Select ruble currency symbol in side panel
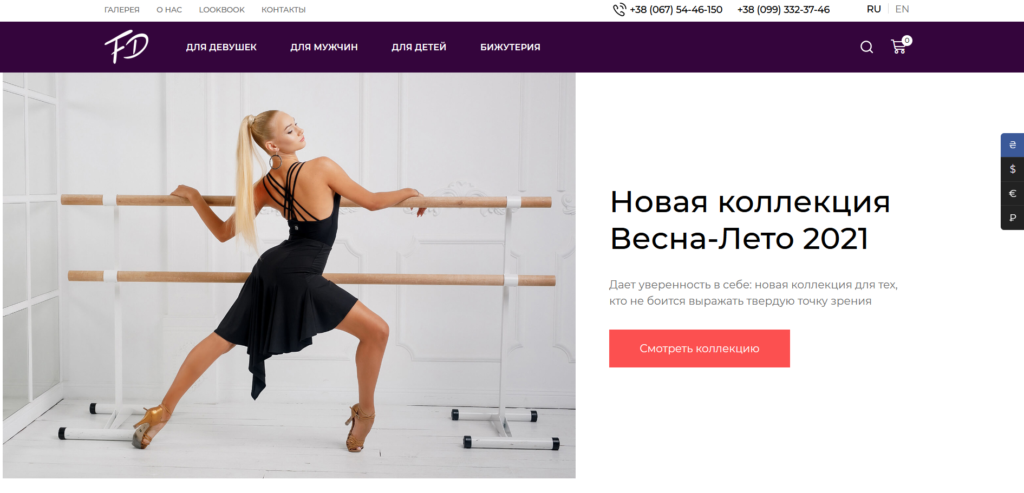Image resolution: width=1024 pixels, height=493 pixels. pos(1012,217)
